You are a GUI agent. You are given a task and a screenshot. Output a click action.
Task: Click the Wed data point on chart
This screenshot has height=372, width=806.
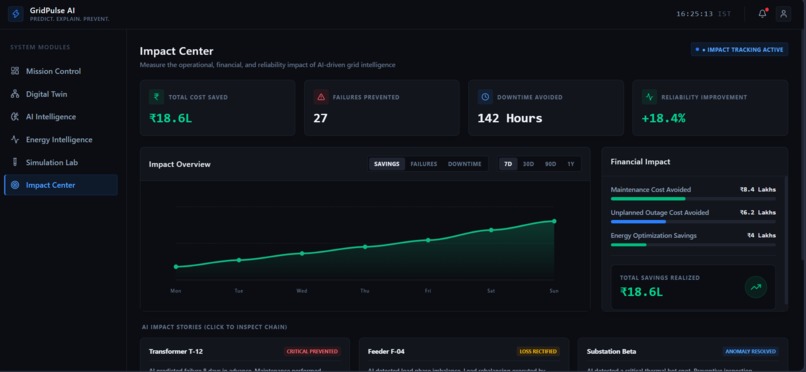click(x=302, y=253)
